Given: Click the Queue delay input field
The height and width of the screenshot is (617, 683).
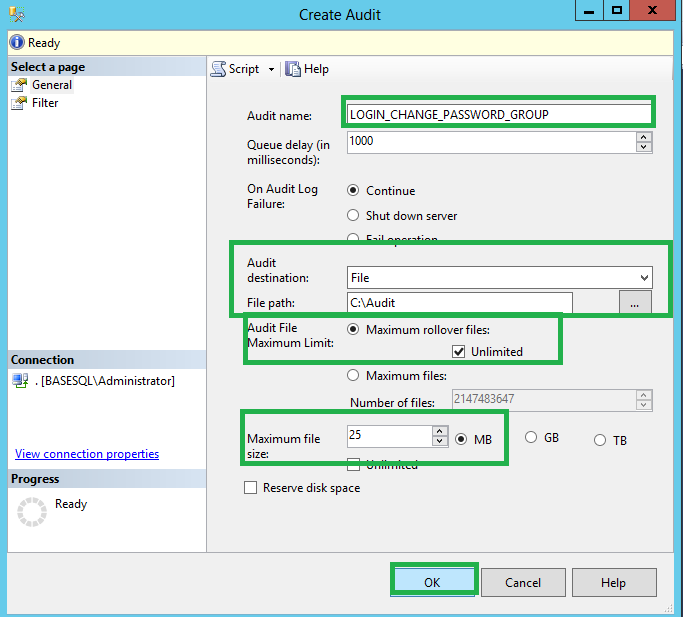Looking at the screenshot, I should (491, 142).
